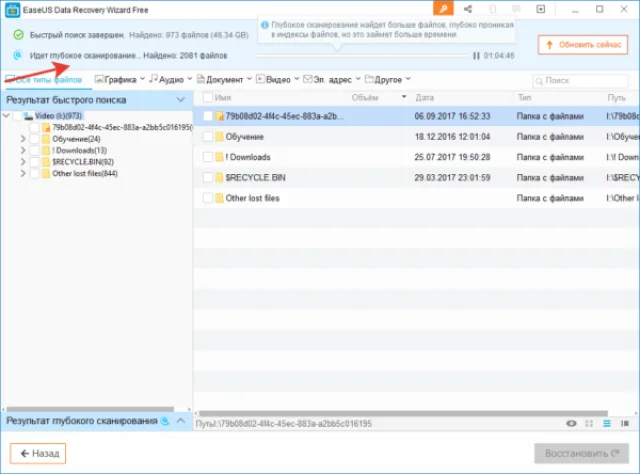This screenshot has height=474, width=640.
Task: Toggle the preview eye icon
Action: click(571, 423)
